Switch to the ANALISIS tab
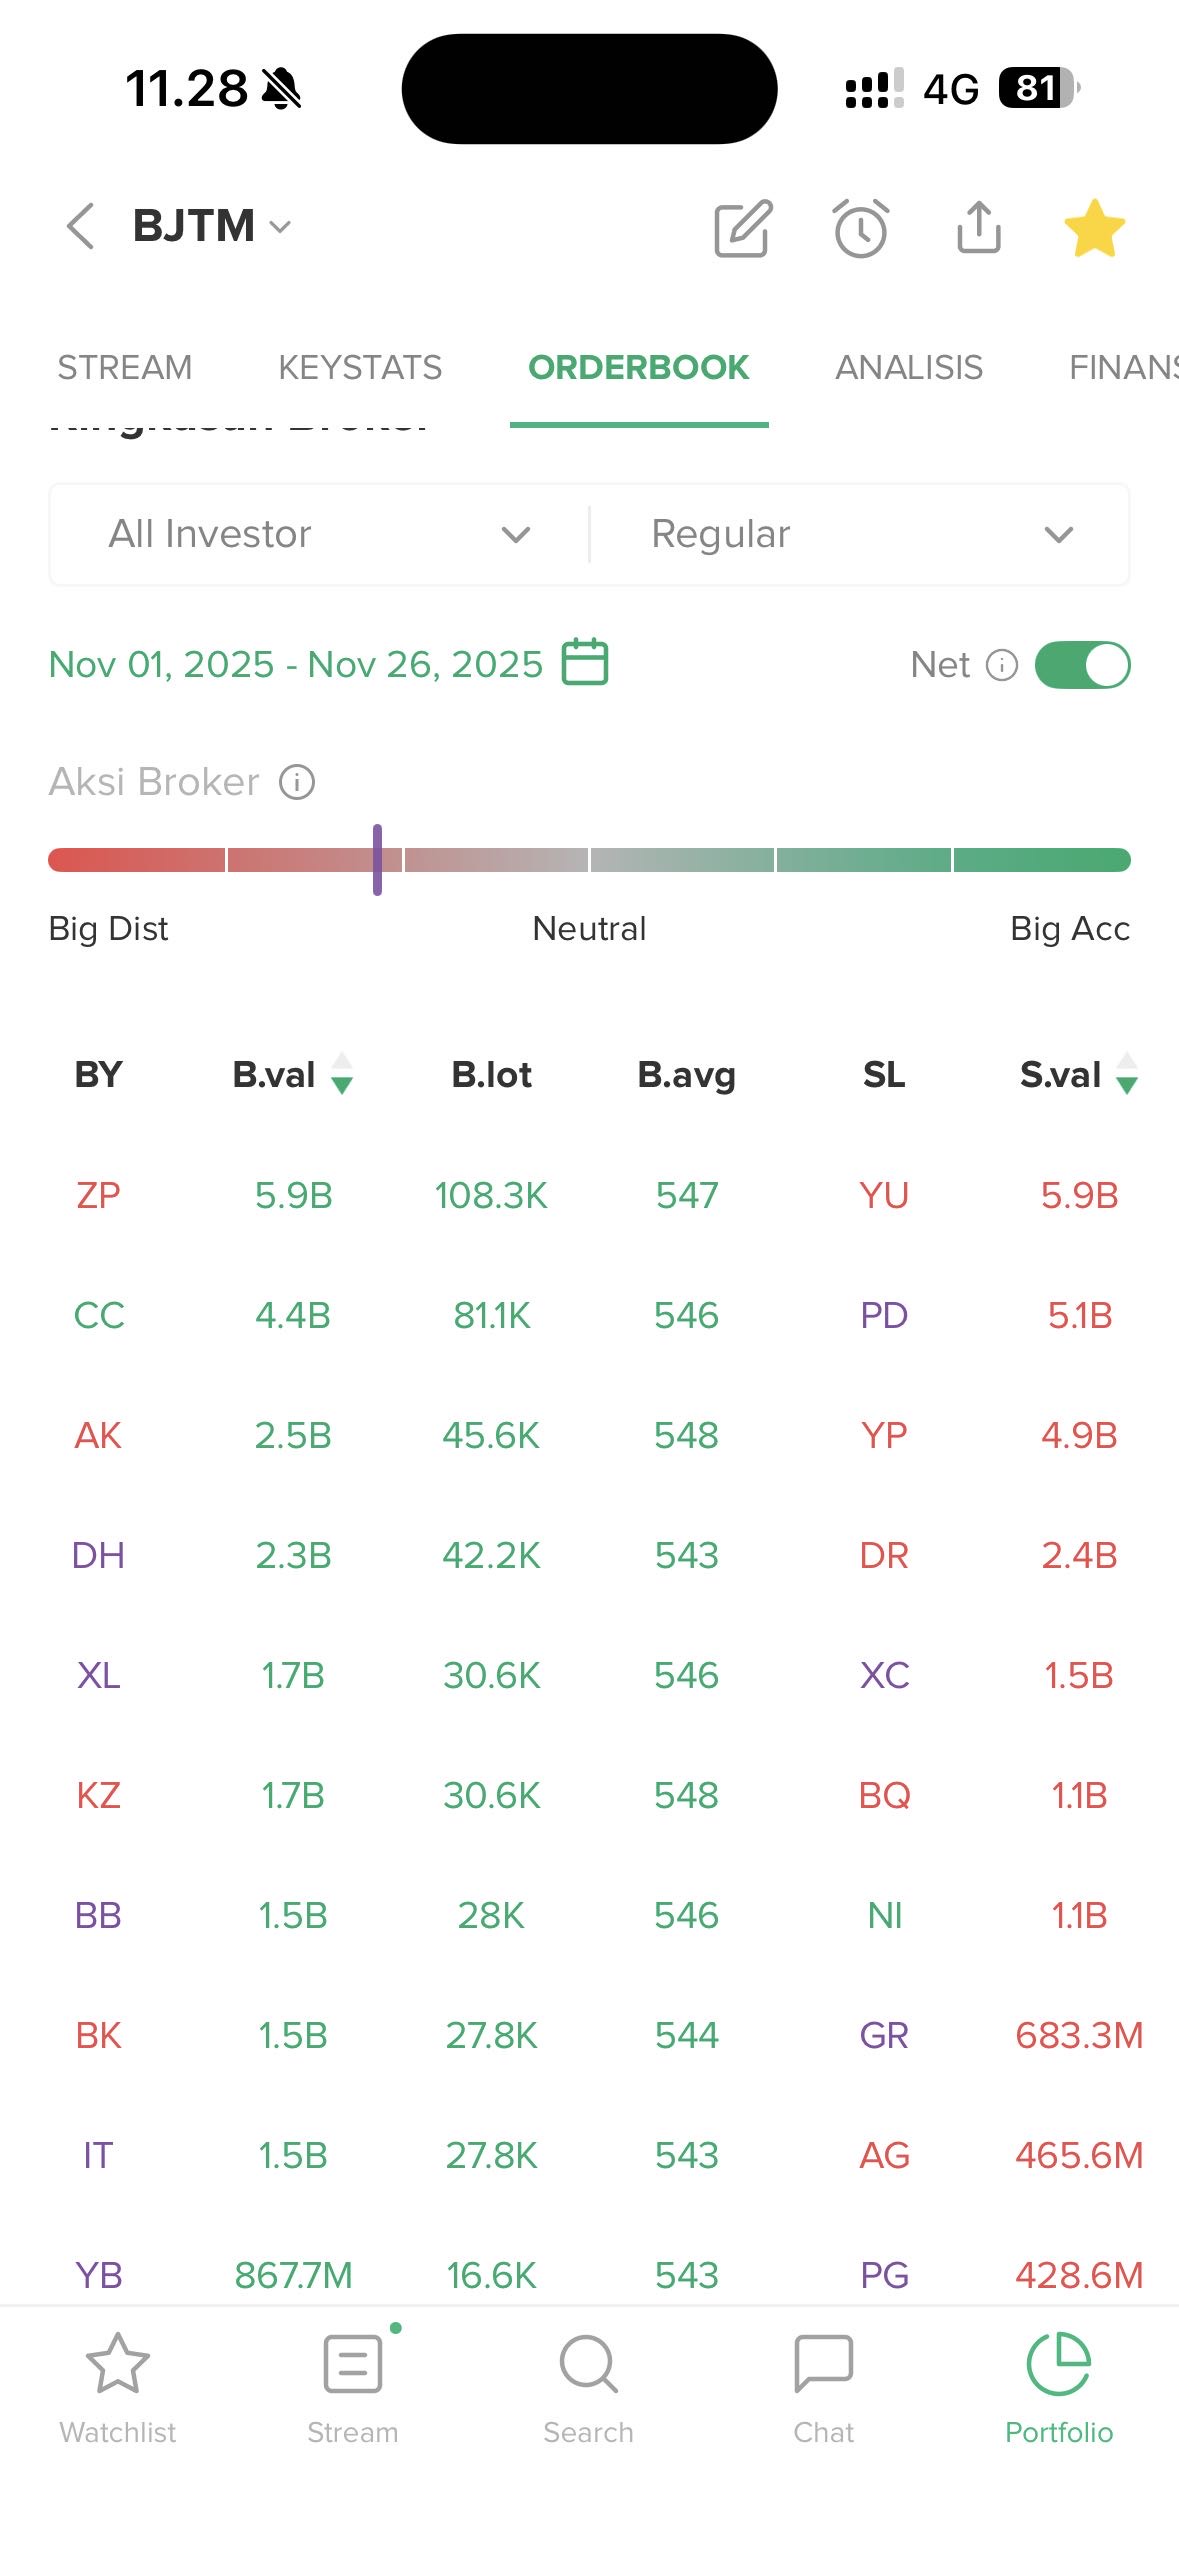1179x2556 pixels. (x=909, y=368)
